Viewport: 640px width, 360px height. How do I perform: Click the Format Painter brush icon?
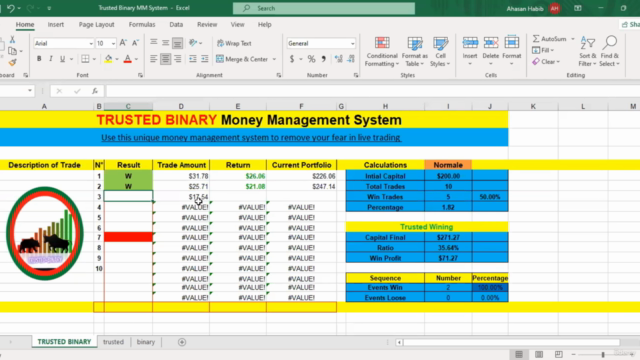pos(13,62)
